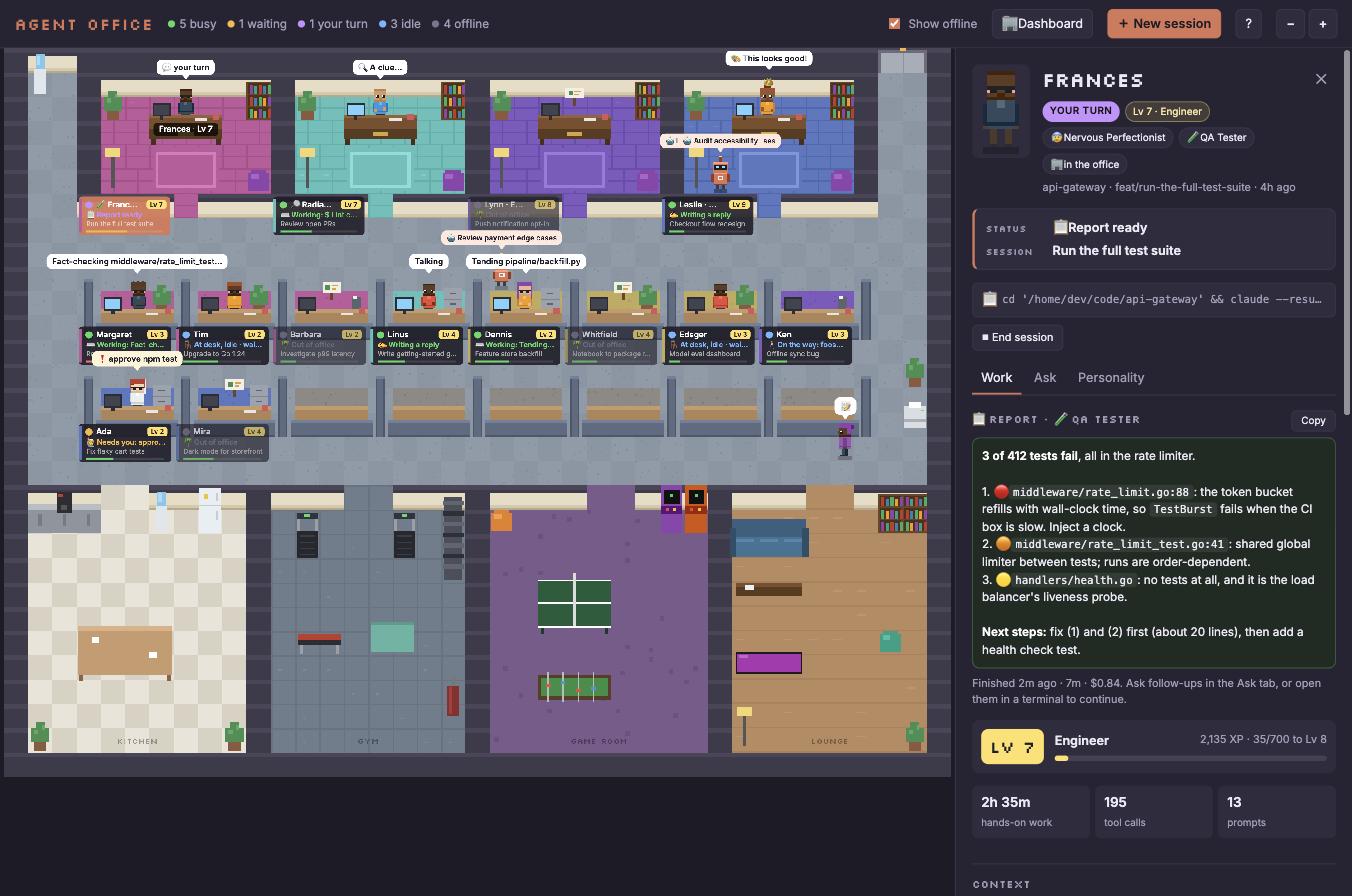Click the foosball table in Game Room
1352x896 pixels.
tap(574, 687)
